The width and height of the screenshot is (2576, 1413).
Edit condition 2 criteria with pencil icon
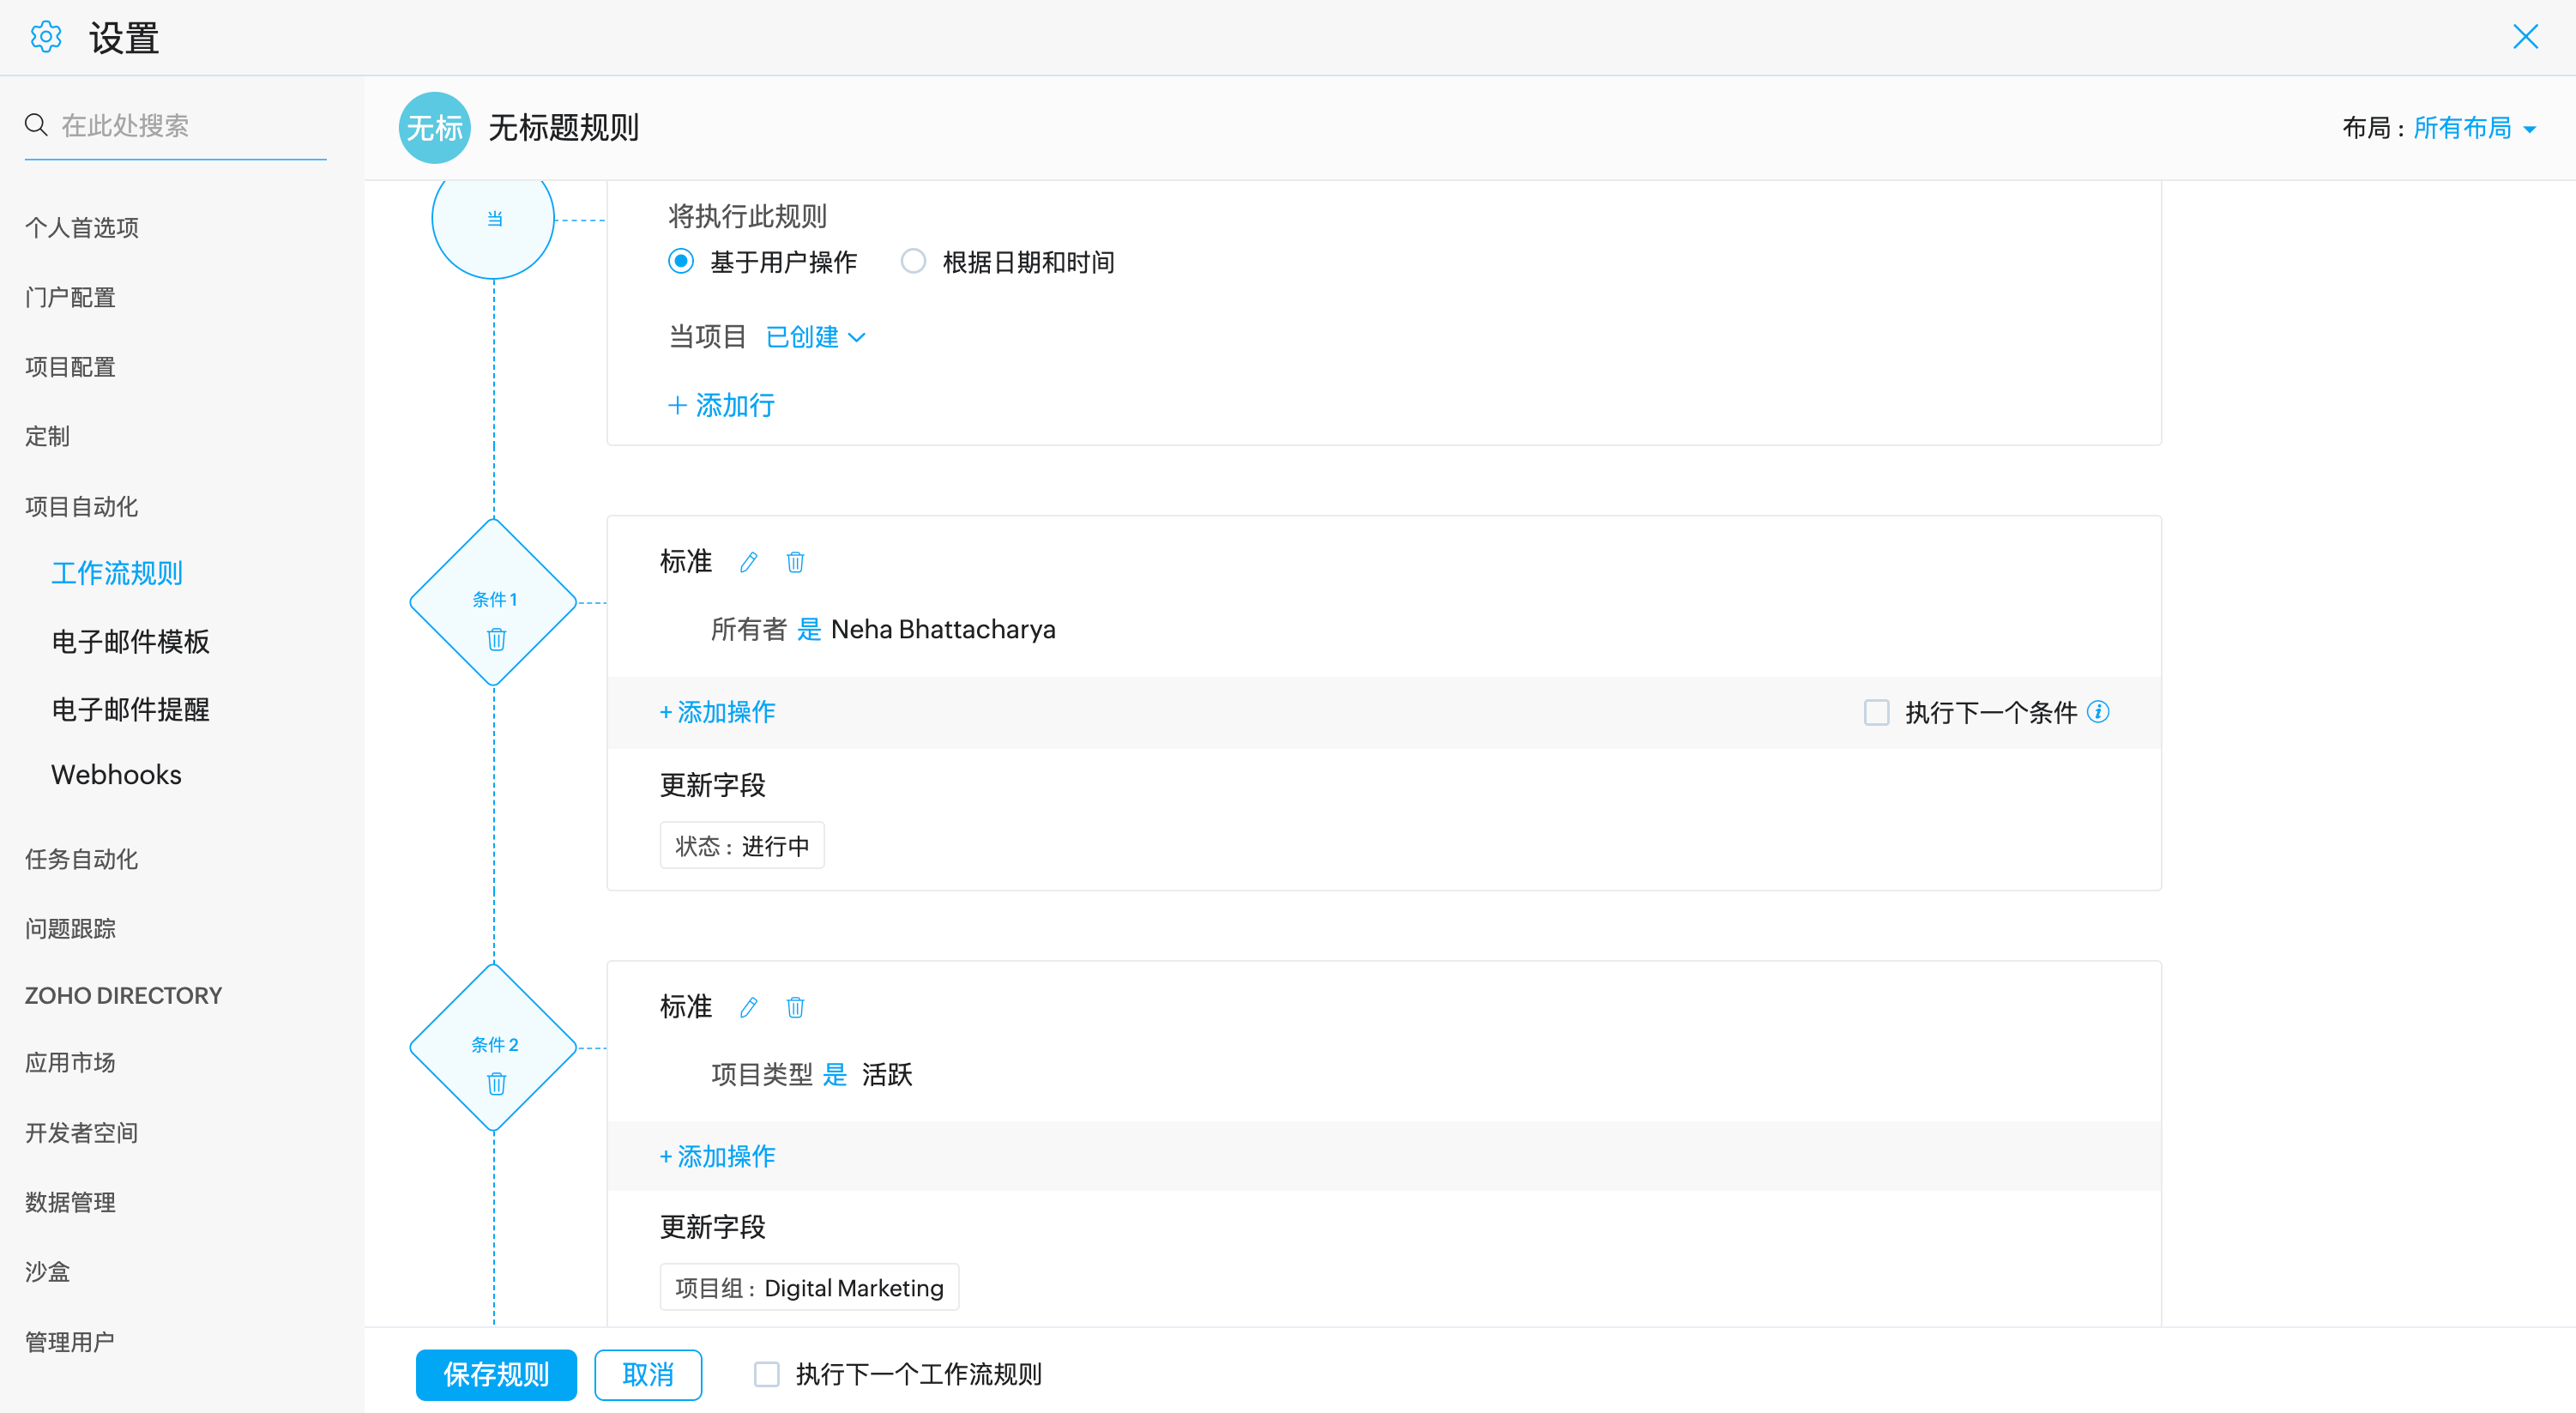click(x=748, y=1007)
